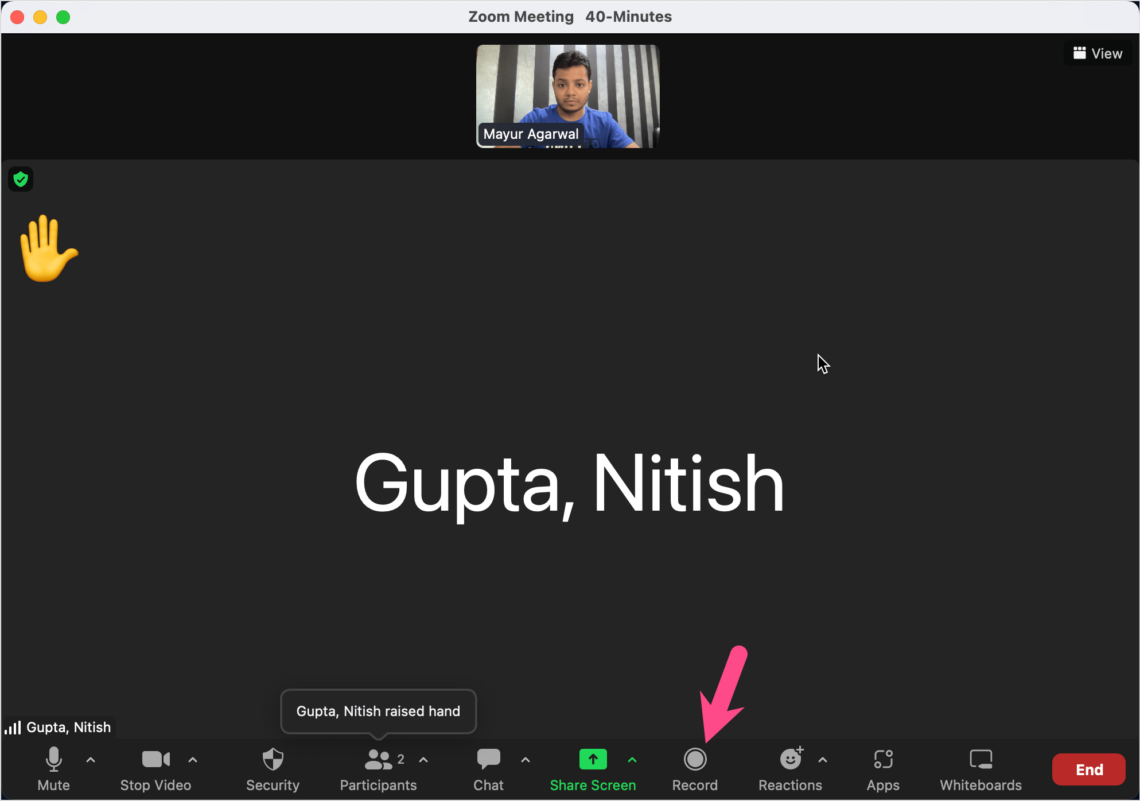Screen dimensions: 1140x801
Task: Open video settings via Stop Video chevron
Action: click(192, 760)
